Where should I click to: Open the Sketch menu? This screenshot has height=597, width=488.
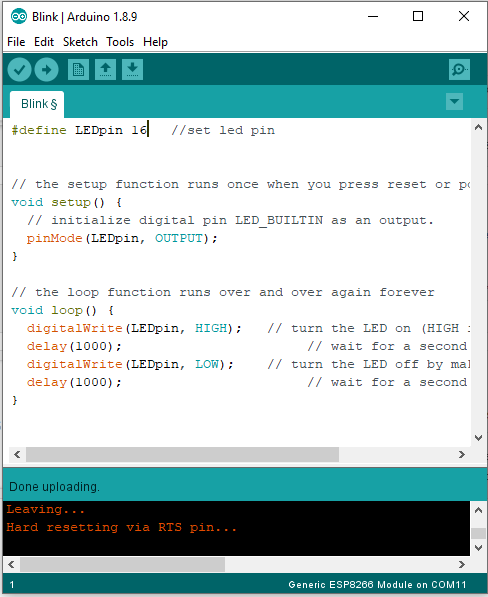coord(80,42)
